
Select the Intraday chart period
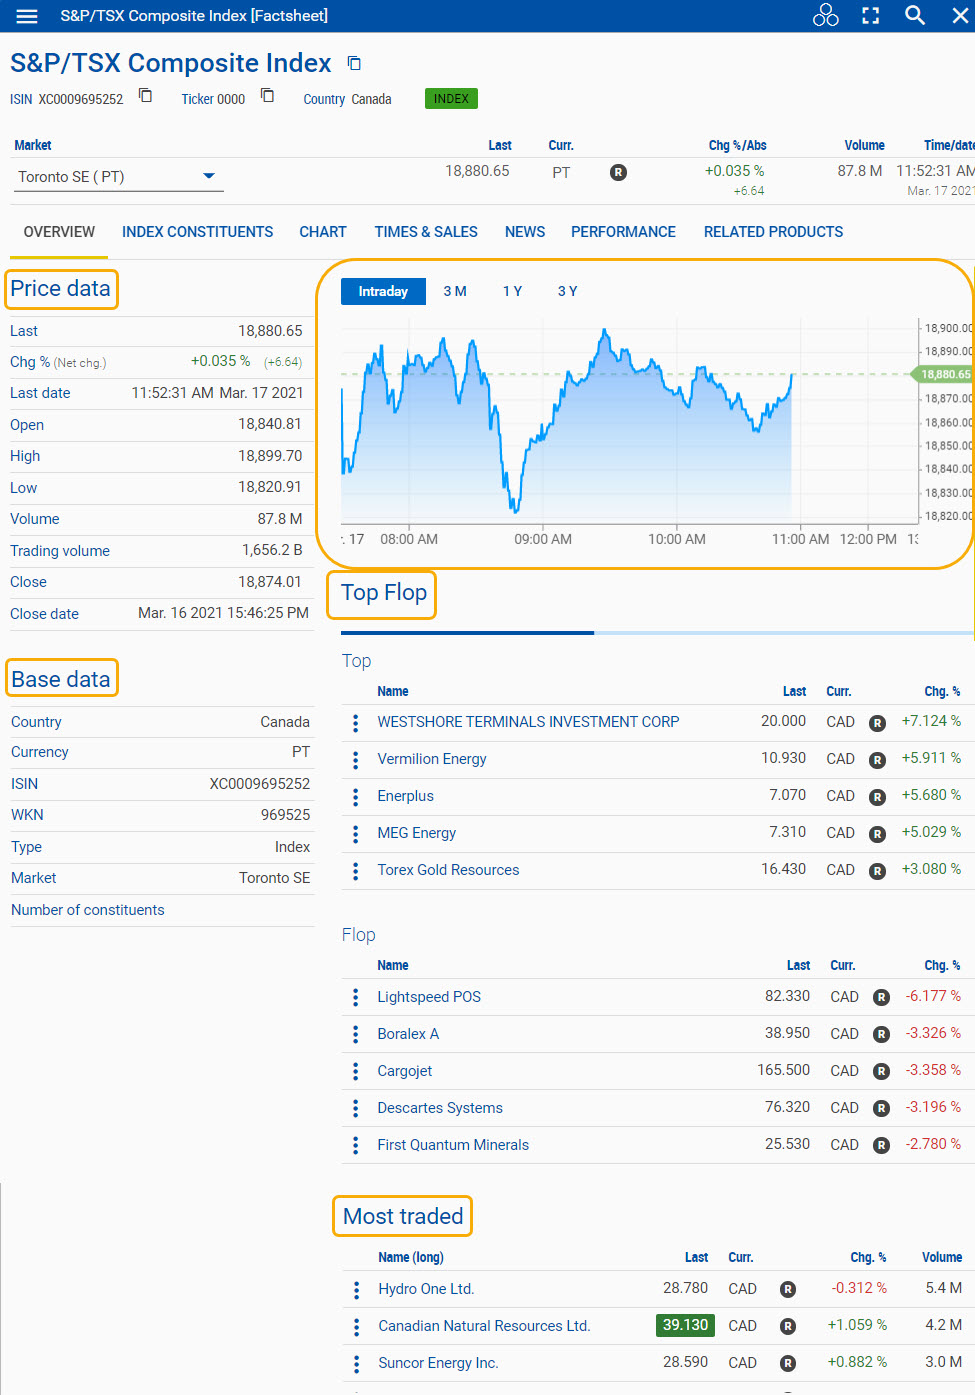(382, 291)
